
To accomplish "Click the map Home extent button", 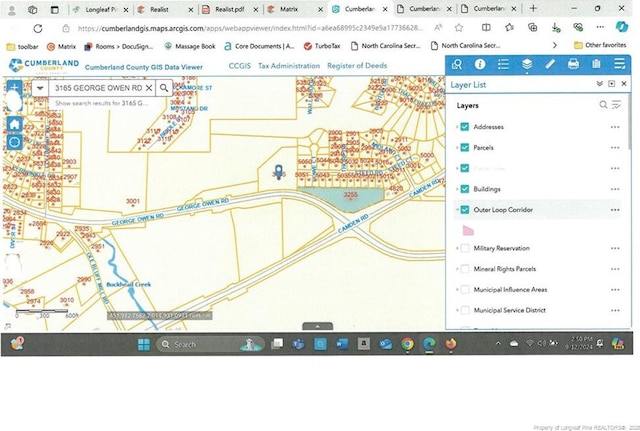I will [15, 124].
